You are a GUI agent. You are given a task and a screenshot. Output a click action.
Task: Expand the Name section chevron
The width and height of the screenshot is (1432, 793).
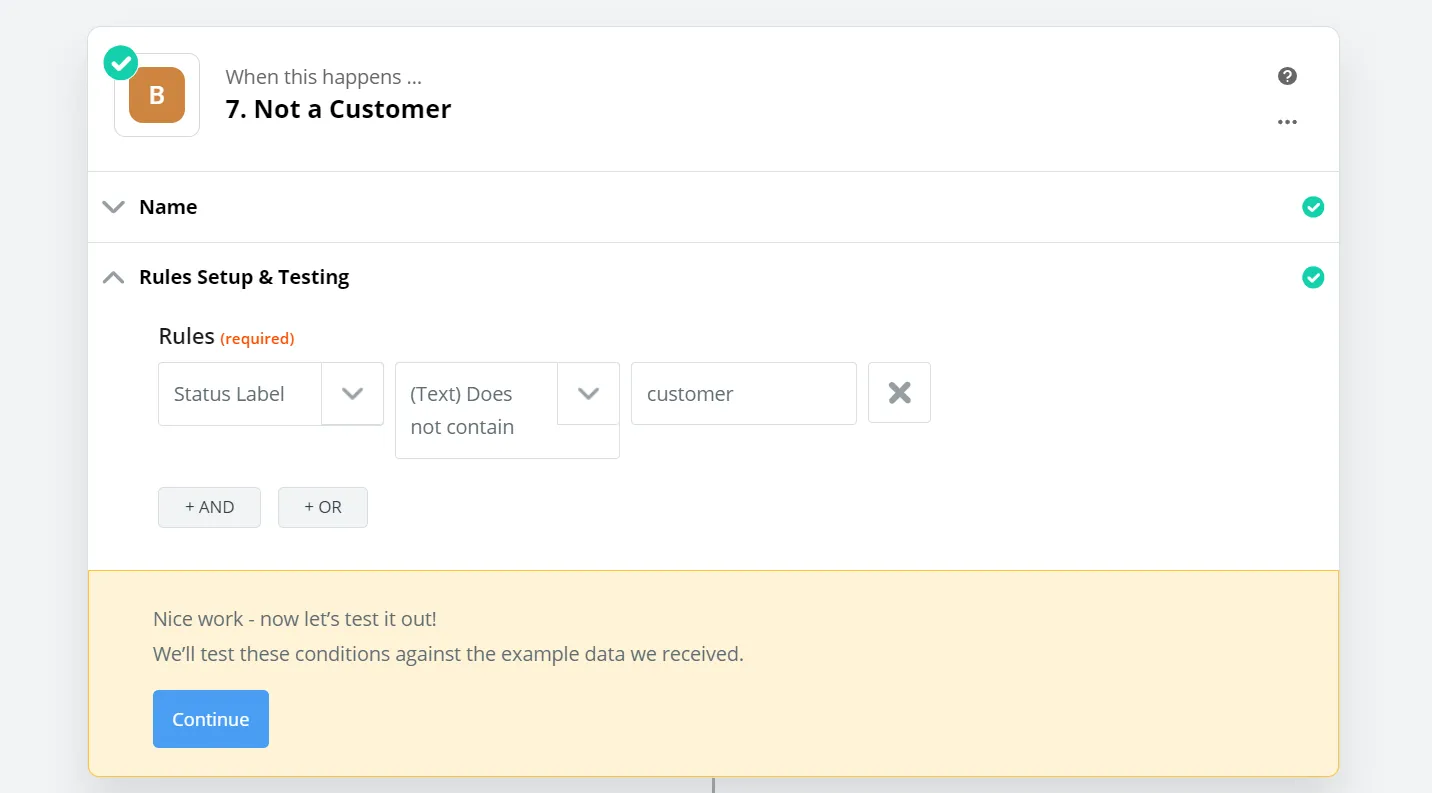114,207
